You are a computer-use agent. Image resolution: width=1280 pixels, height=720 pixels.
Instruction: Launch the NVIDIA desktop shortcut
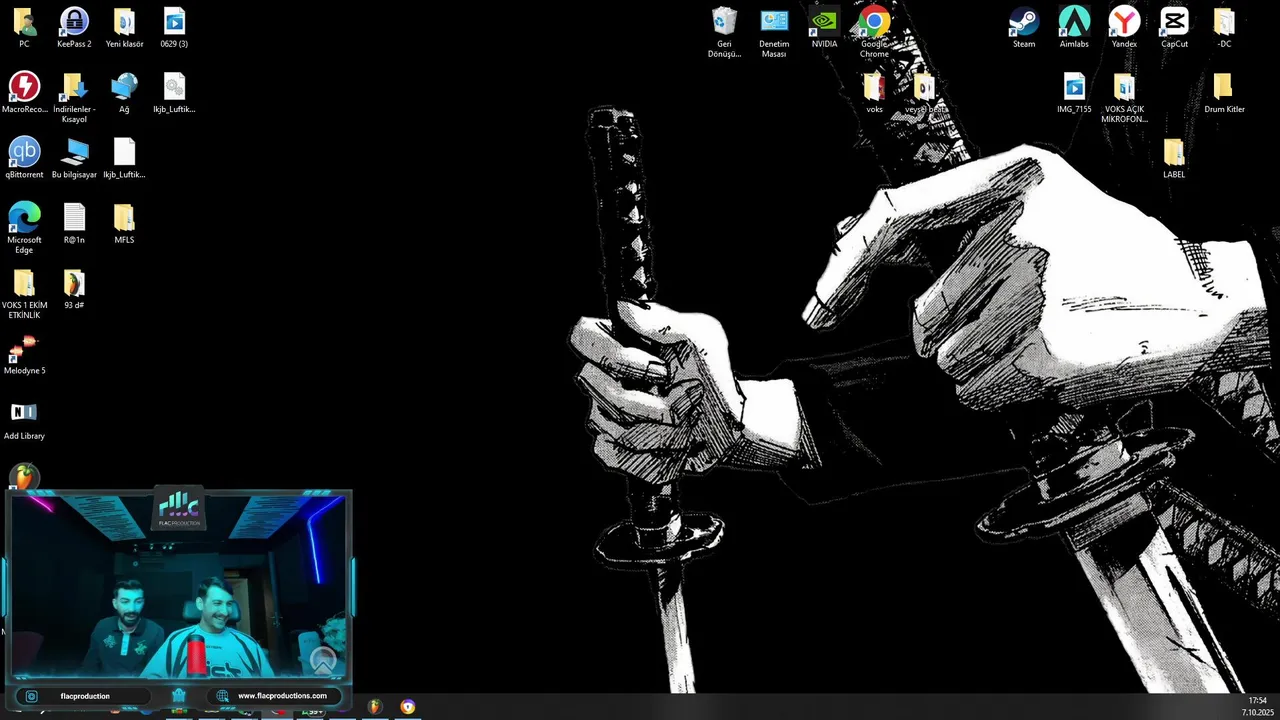tap(824, 27)
